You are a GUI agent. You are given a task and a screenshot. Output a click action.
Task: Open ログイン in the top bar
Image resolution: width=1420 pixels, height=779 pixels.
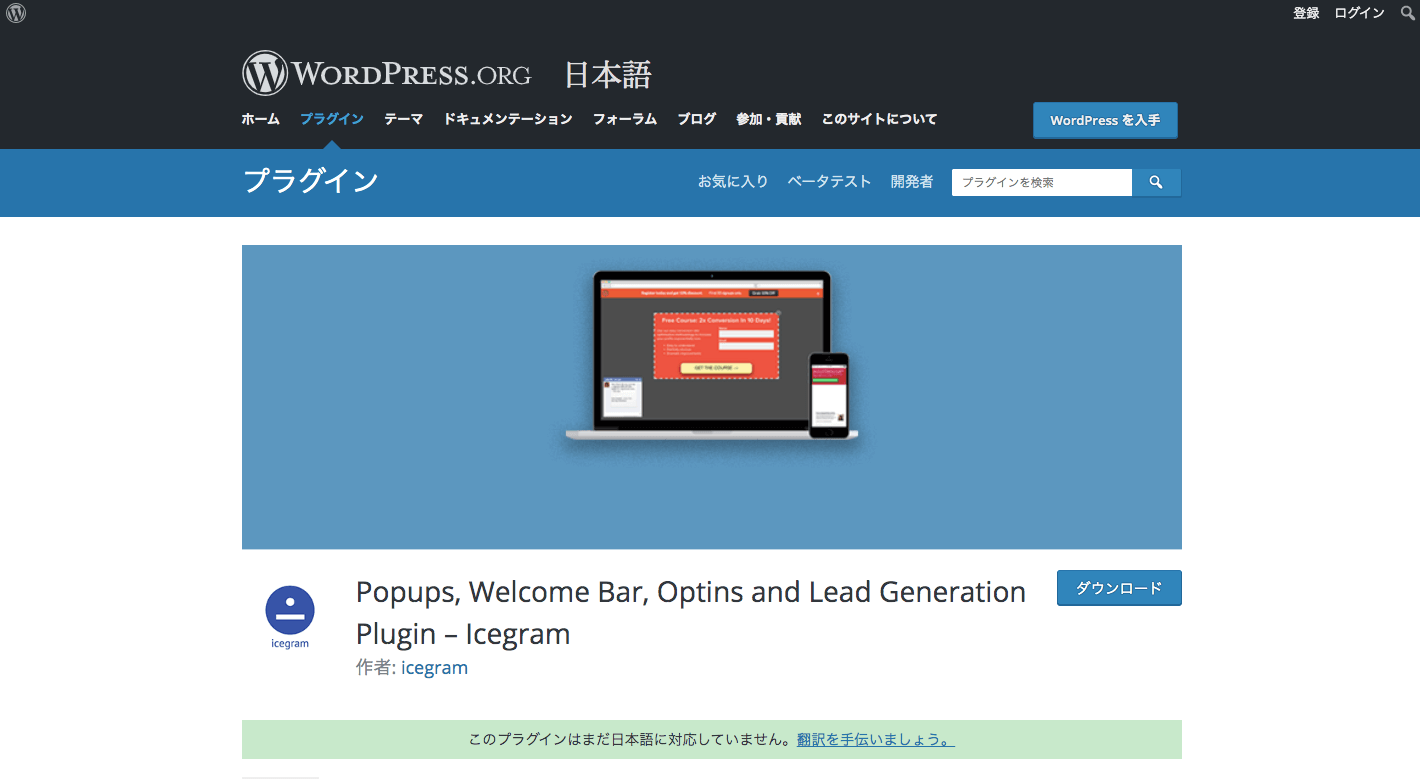tap(1359, 13)
